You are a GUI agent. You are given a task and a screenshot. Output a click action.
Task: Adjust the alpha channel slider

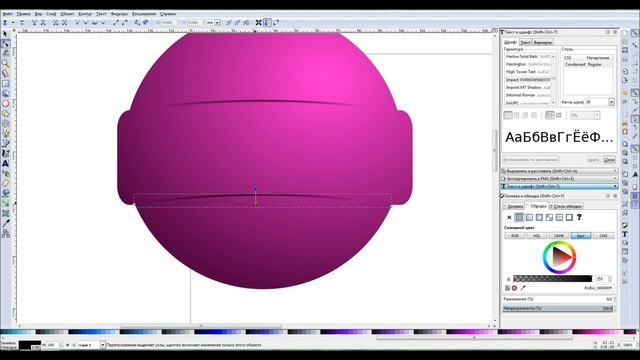[x=552, y=279]
